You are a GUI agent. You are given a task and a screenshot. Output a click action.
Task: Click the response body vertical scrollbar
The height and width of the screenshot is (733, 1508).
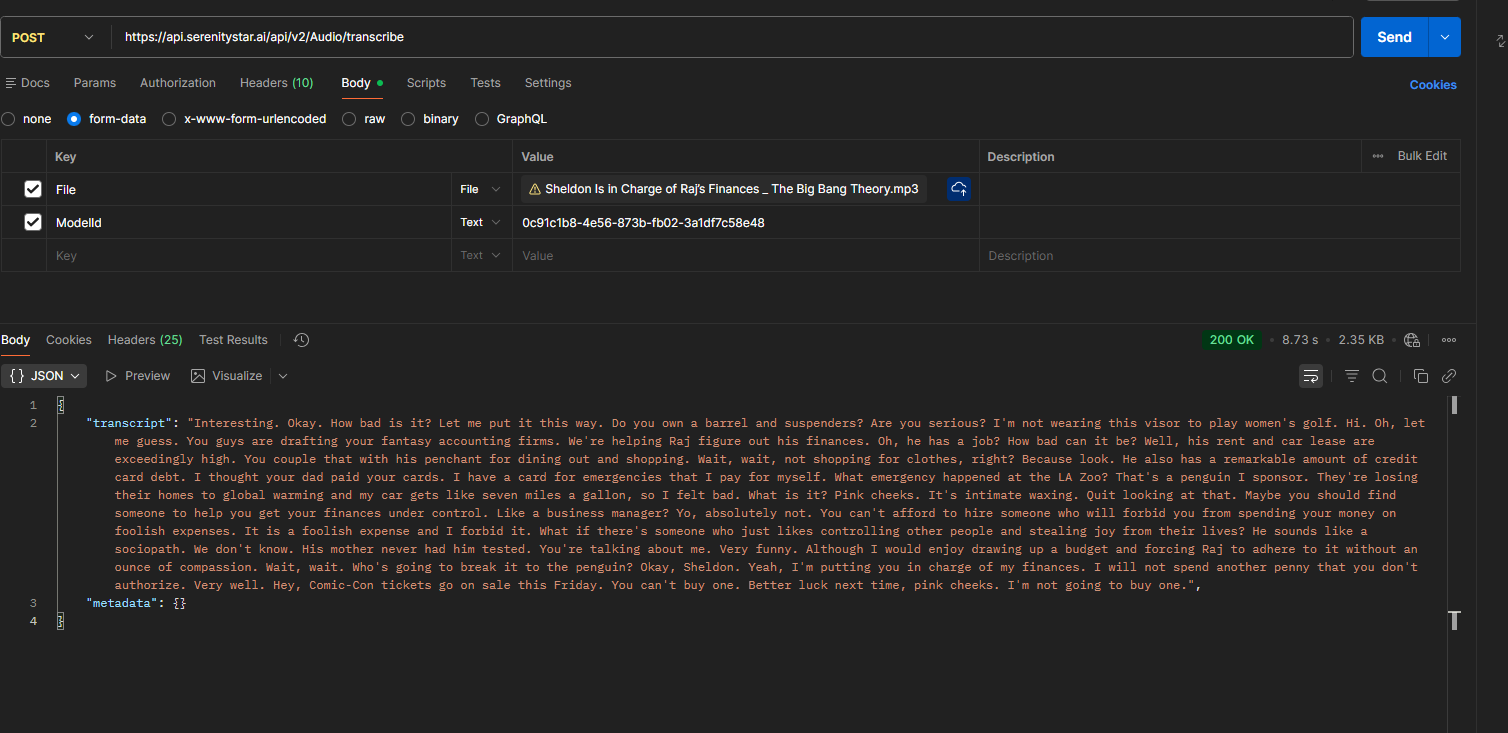point(1454,405)
